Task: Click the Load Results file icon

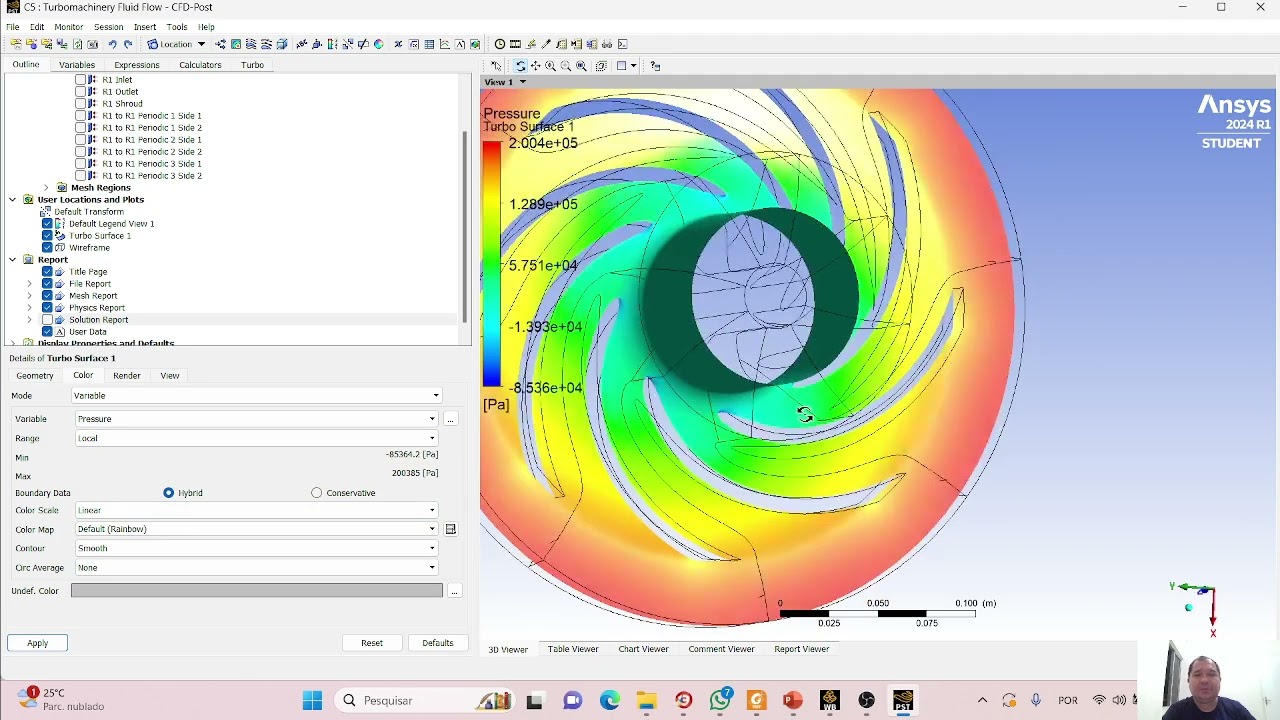Action: tap(16, 44)
